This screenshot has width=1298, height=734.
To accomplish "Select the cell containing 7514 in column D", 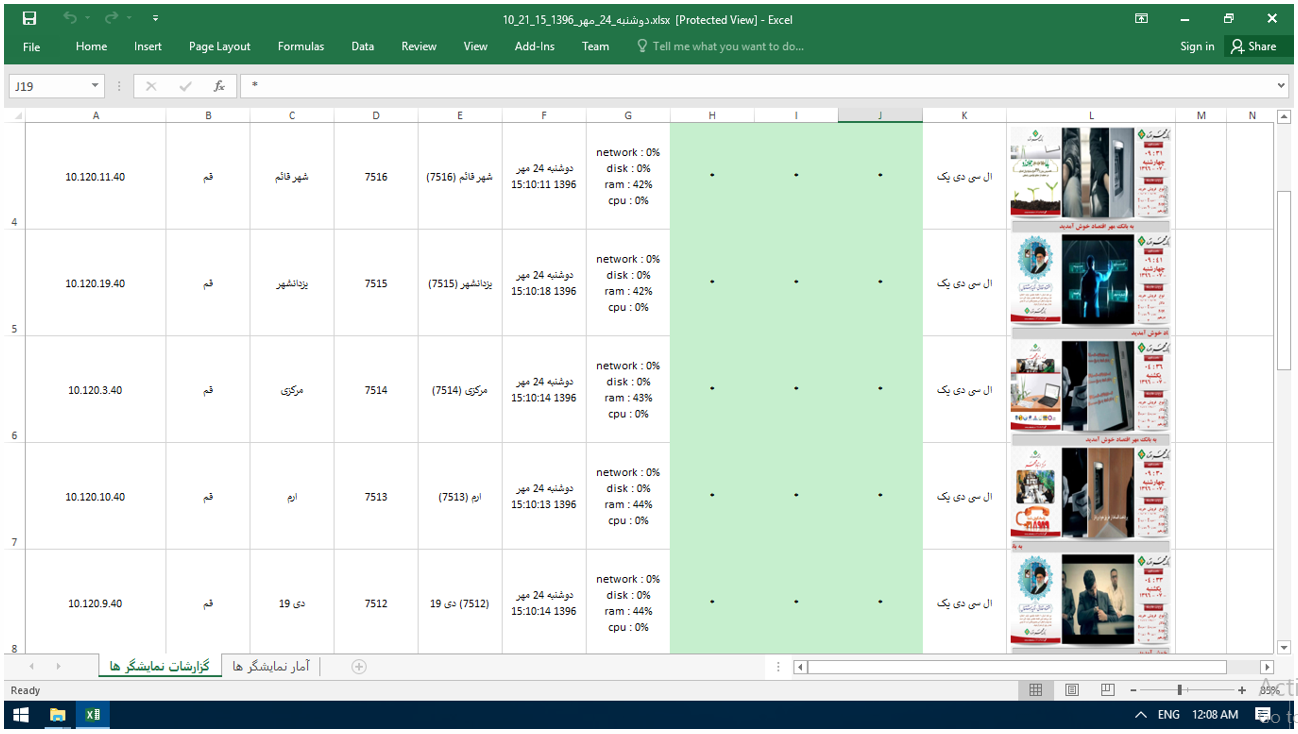I will click(376, 390).
